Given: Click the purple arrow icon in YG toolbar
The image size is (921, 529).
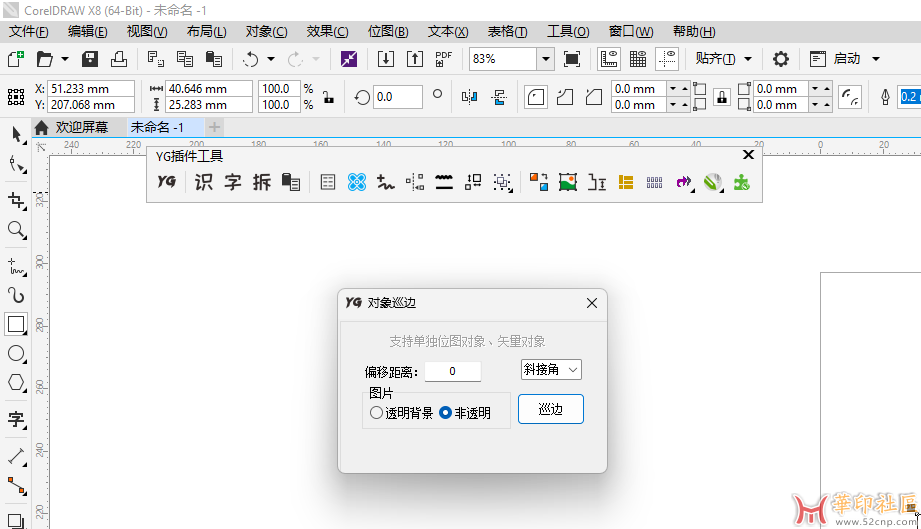Looking at the screenshot, I should click(x=684, y=183).
